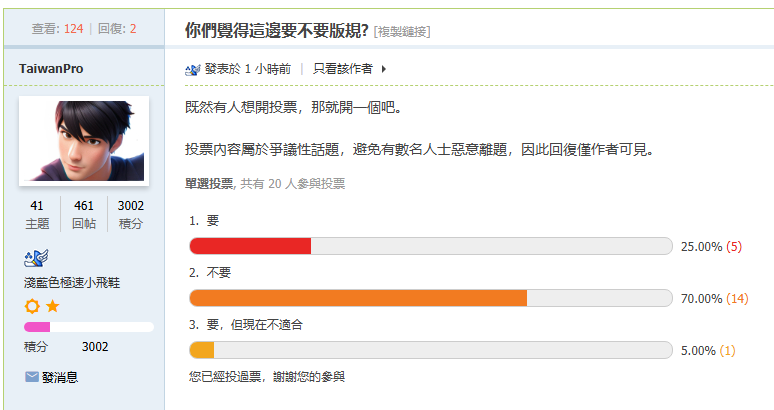The height and width of the screenshot is (410, 774).
Task: Click the star rank icon
Action: pyautogui.click(x=52, y=306)
